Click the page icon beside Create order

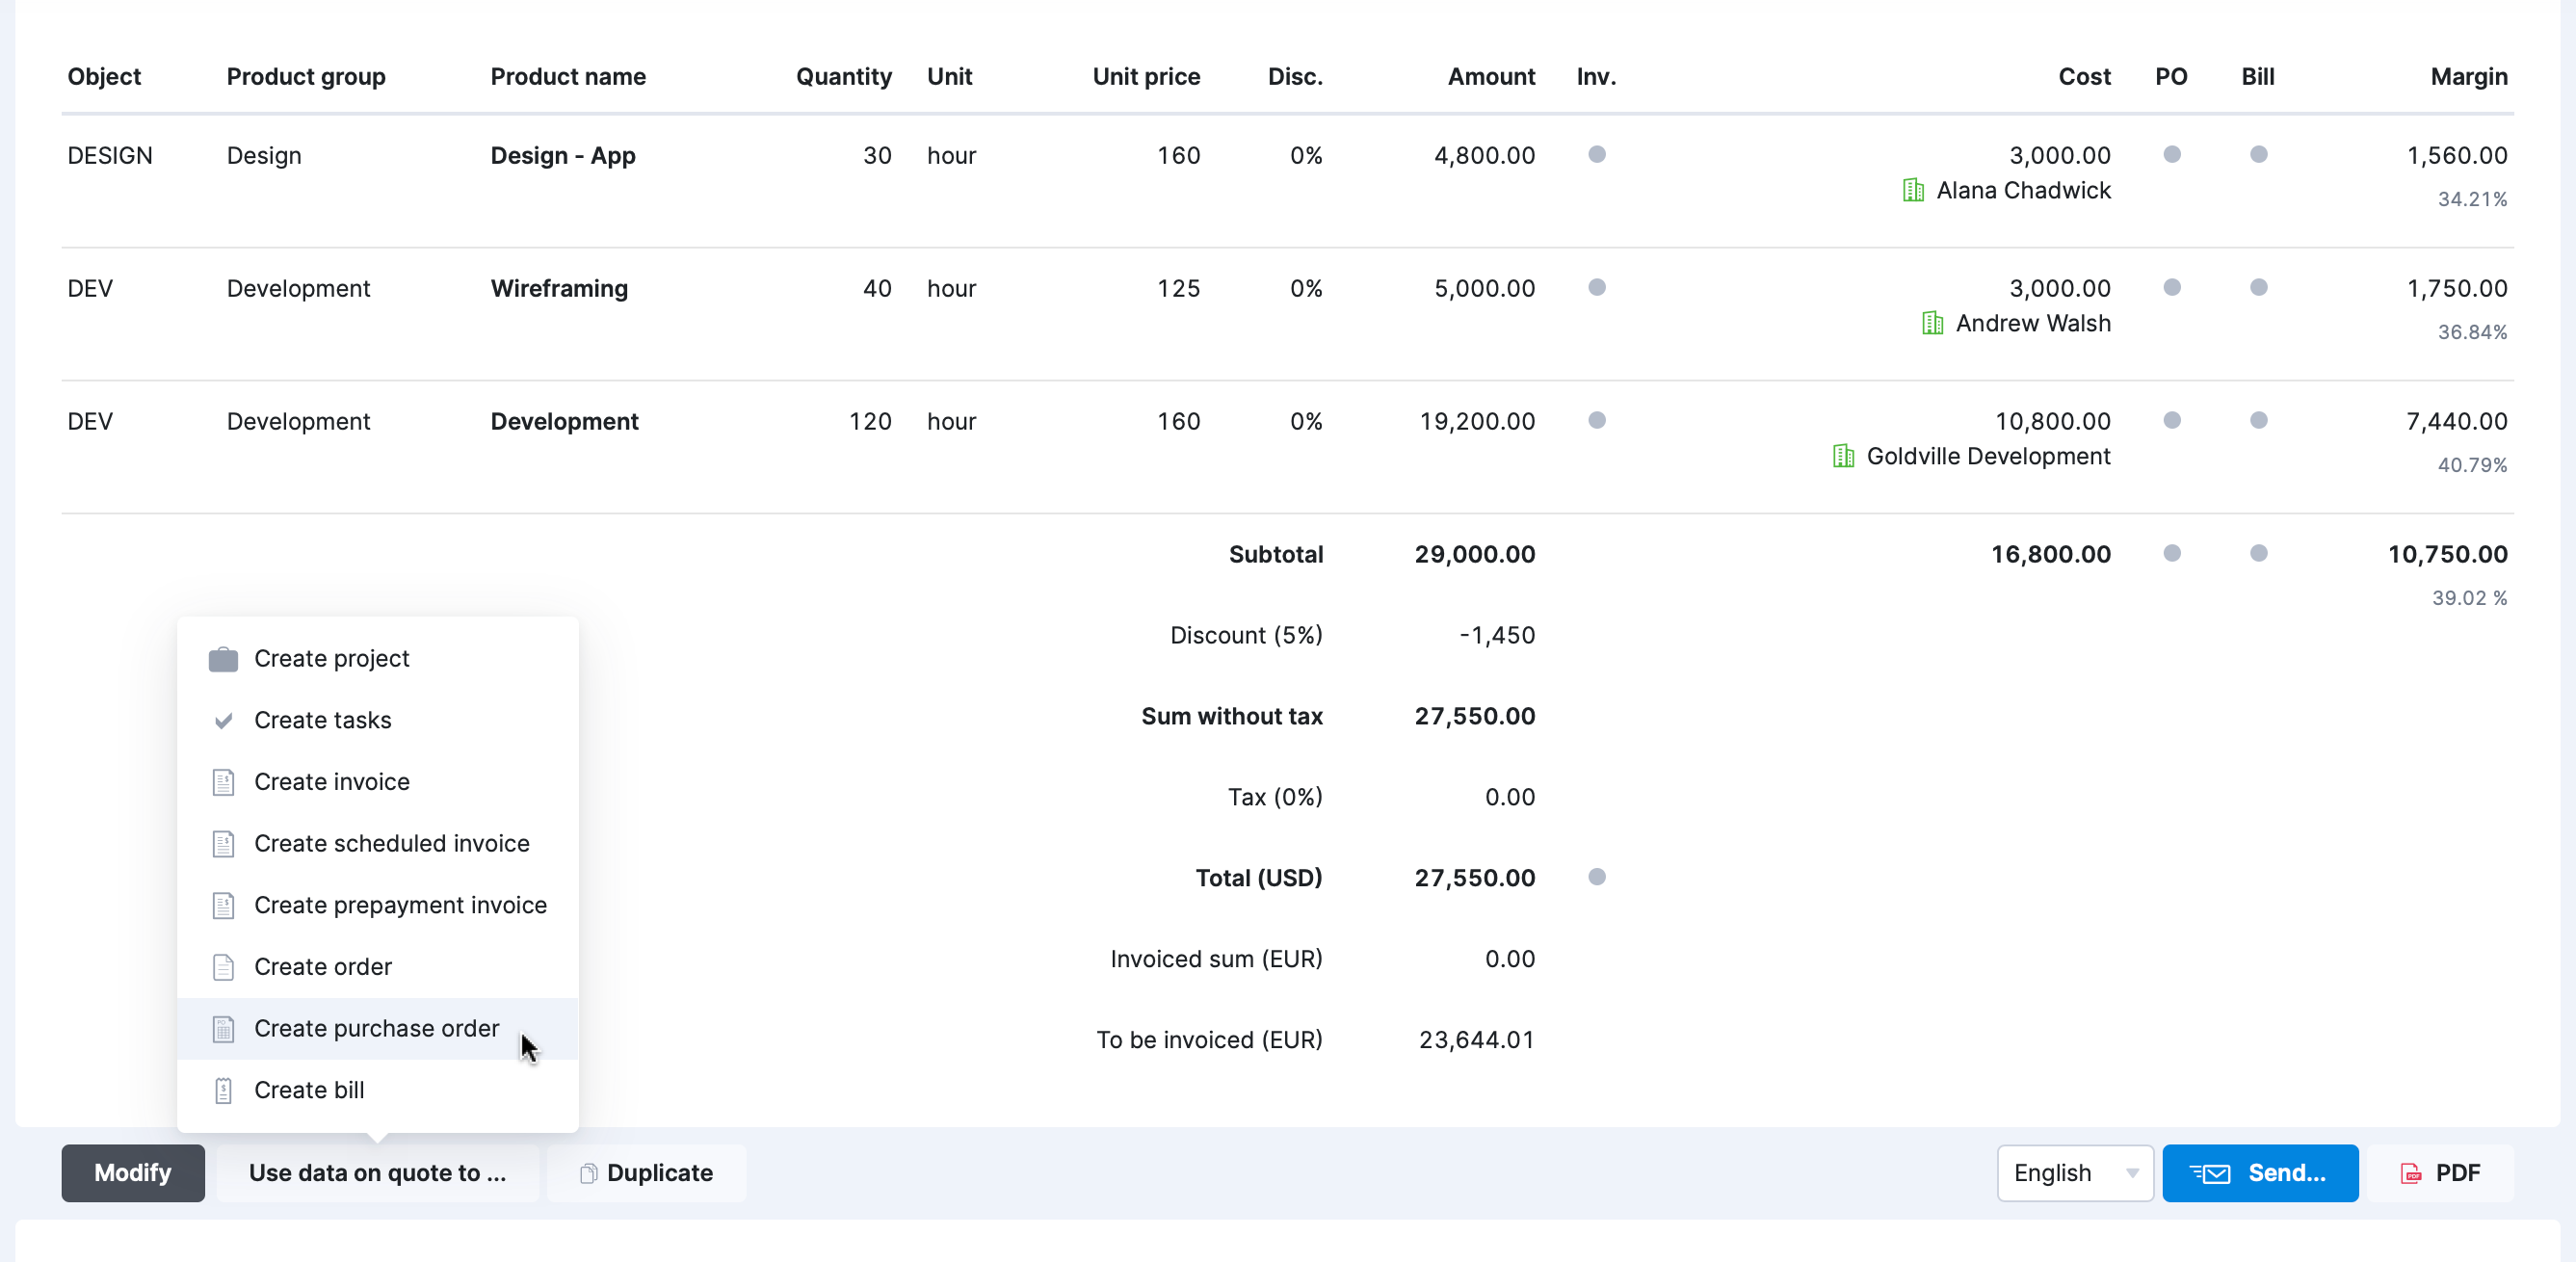[223, 967]
